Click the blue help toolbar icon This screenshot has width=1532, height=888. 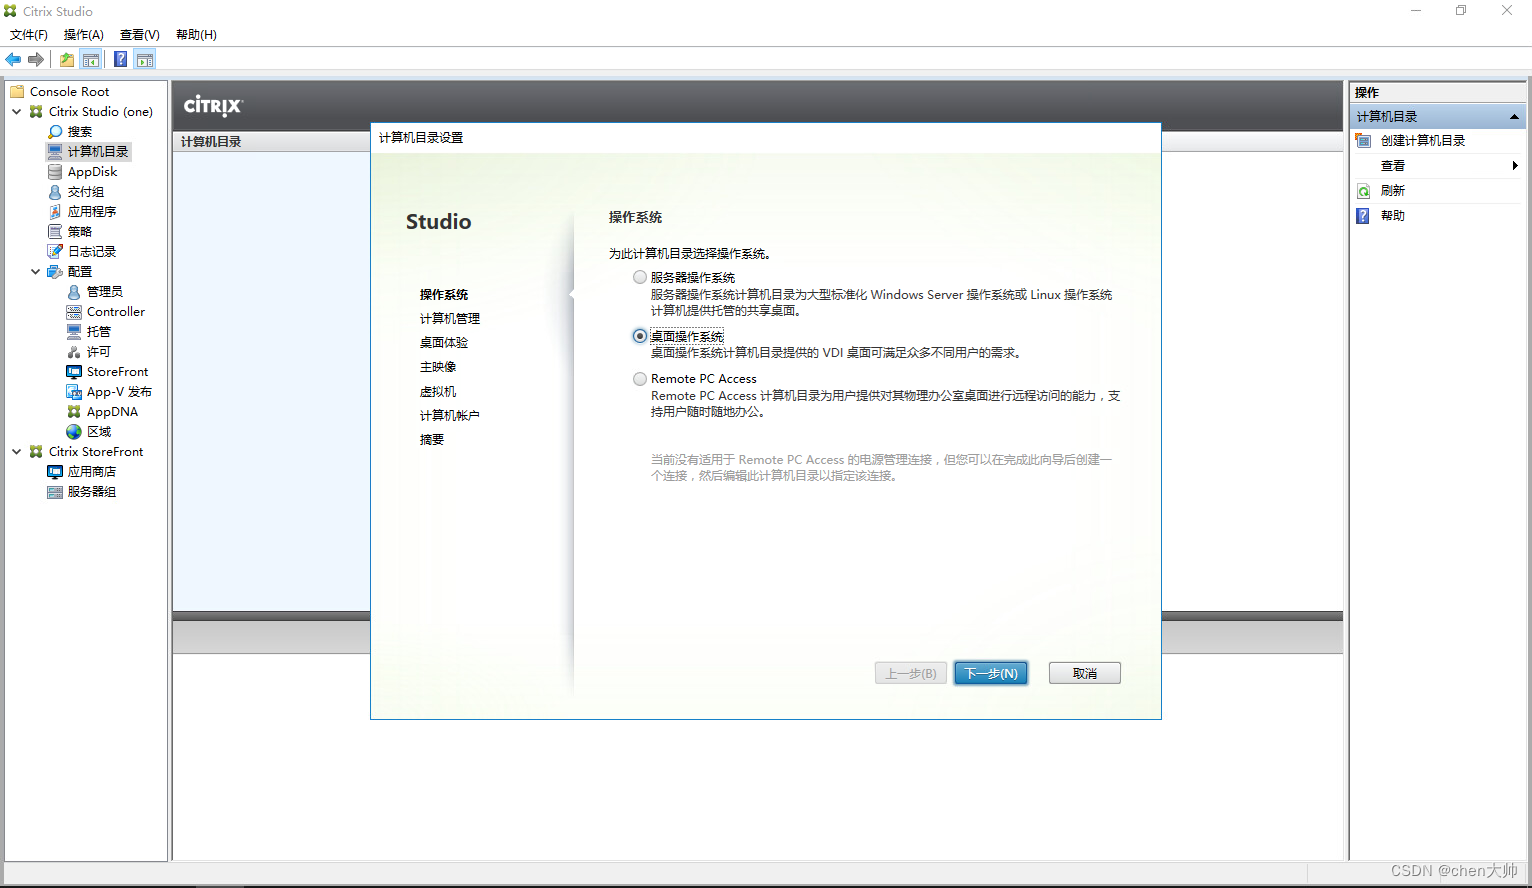tap(120, 60)
